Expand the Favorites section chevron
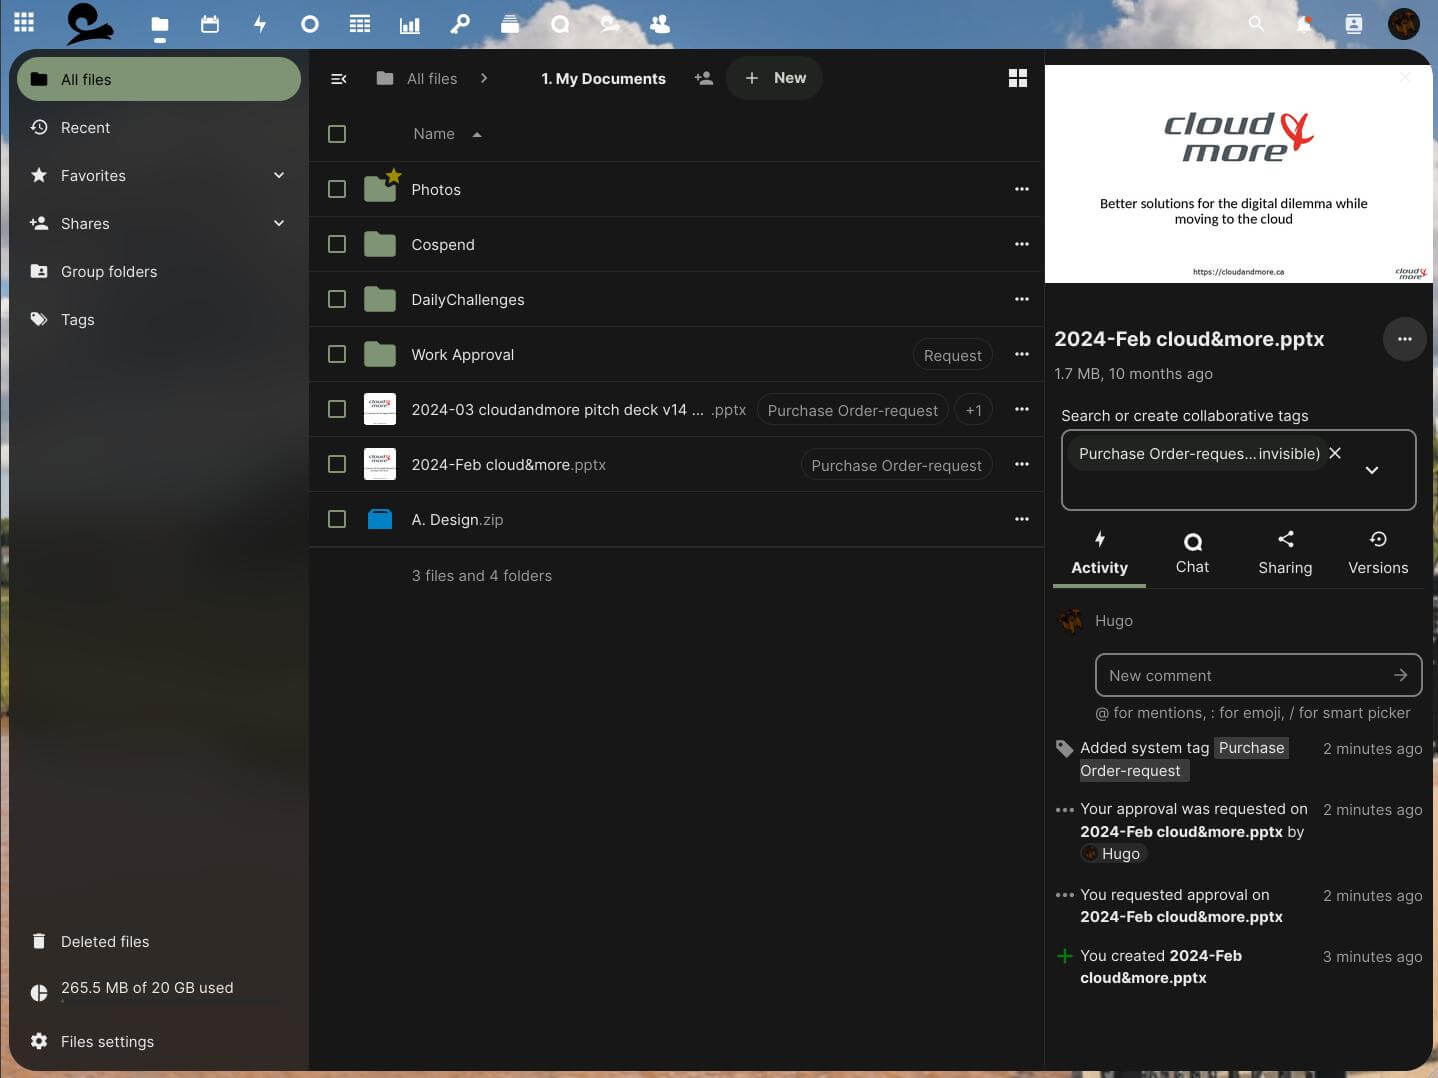Image resolution: width=1438 pixels, height=1078 pixels. (x=279, y=175)
